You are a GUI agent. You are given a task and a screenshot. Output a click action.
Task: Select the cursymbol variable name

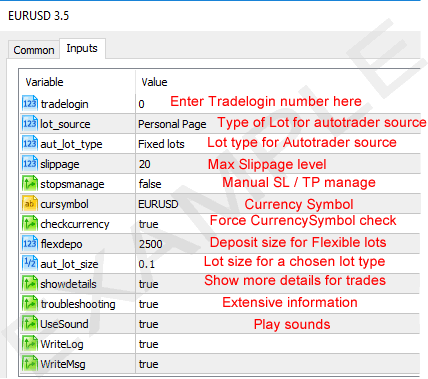(x=64, y=204)
